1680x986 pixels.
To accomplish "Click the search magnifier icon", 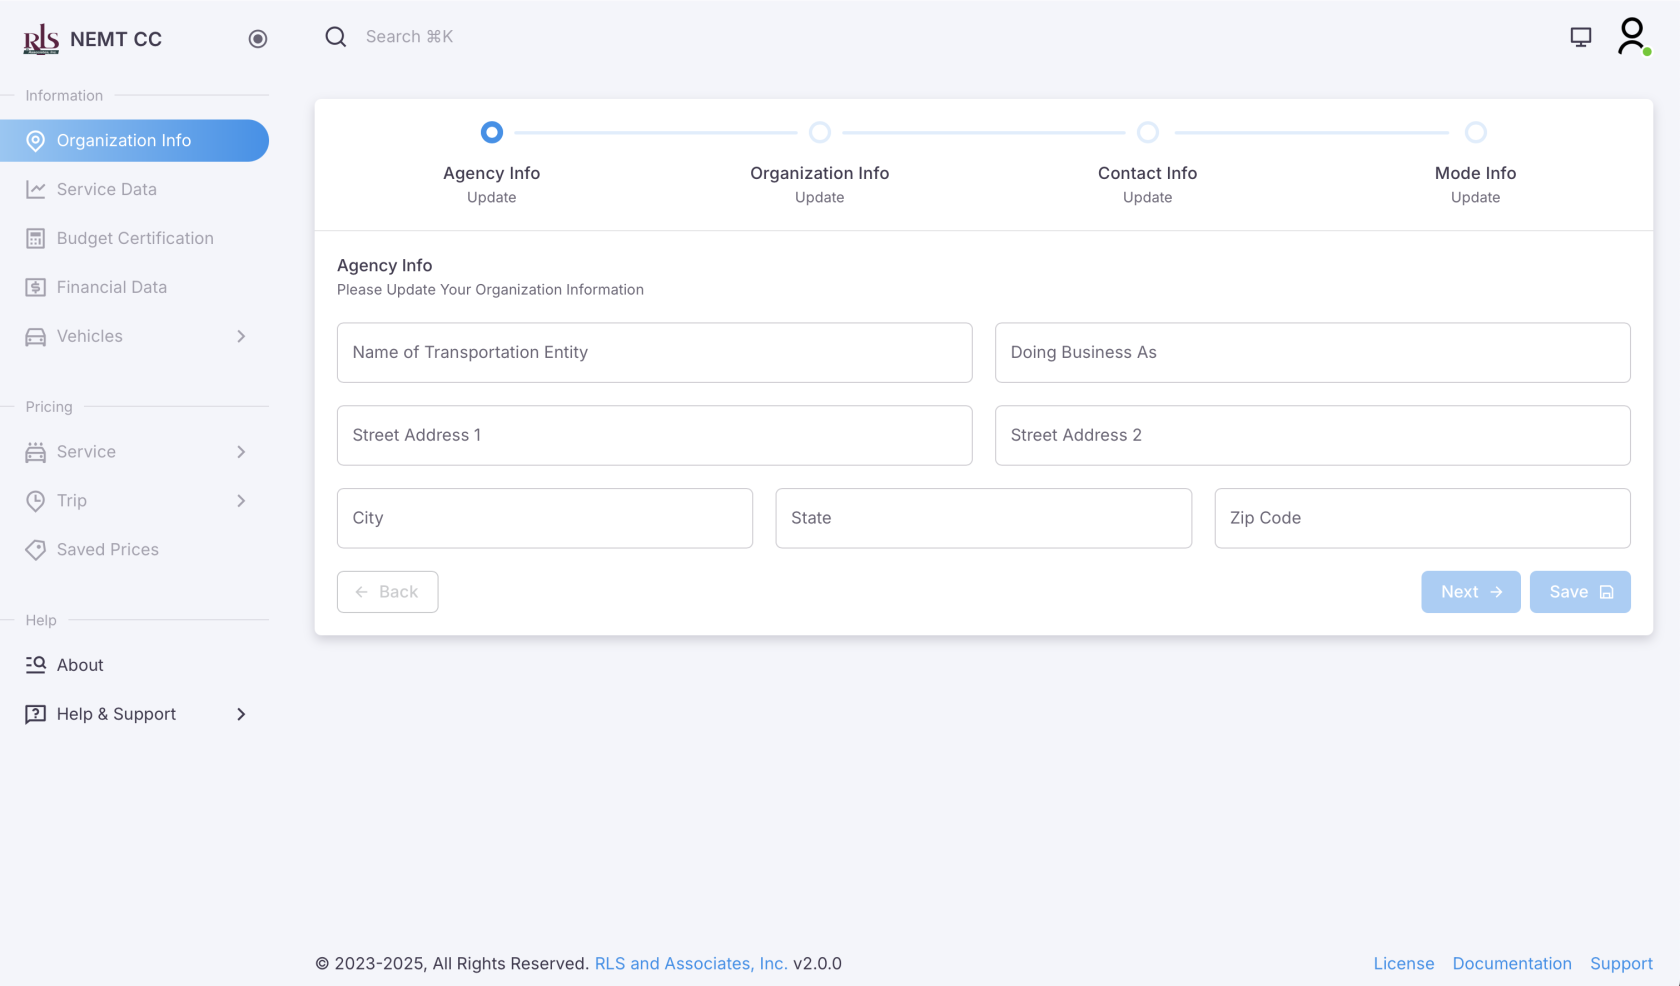I will coord(335,37).
